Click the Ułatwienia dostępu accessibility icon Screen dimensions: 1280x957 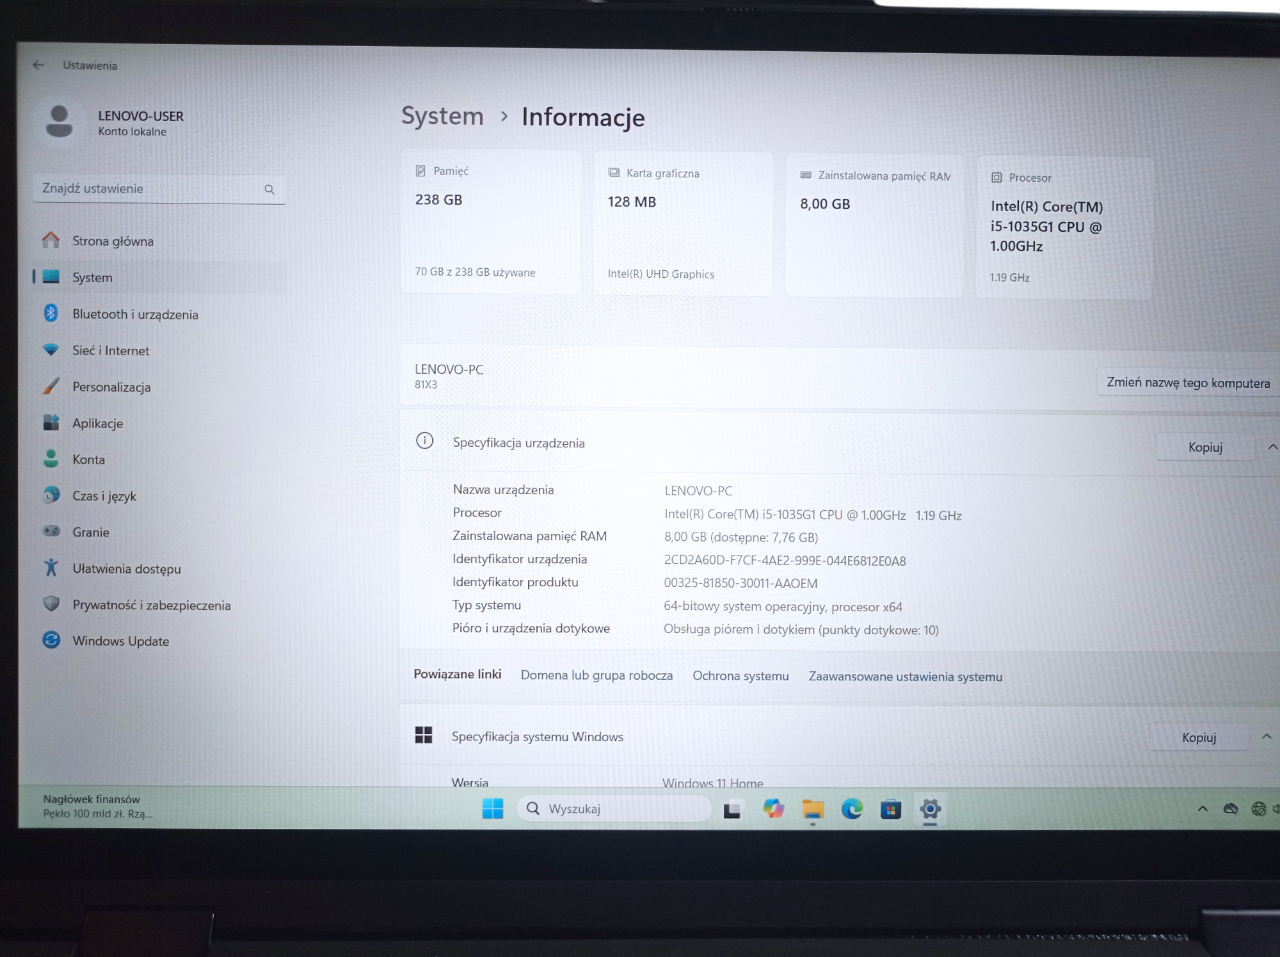click(51, 568)
